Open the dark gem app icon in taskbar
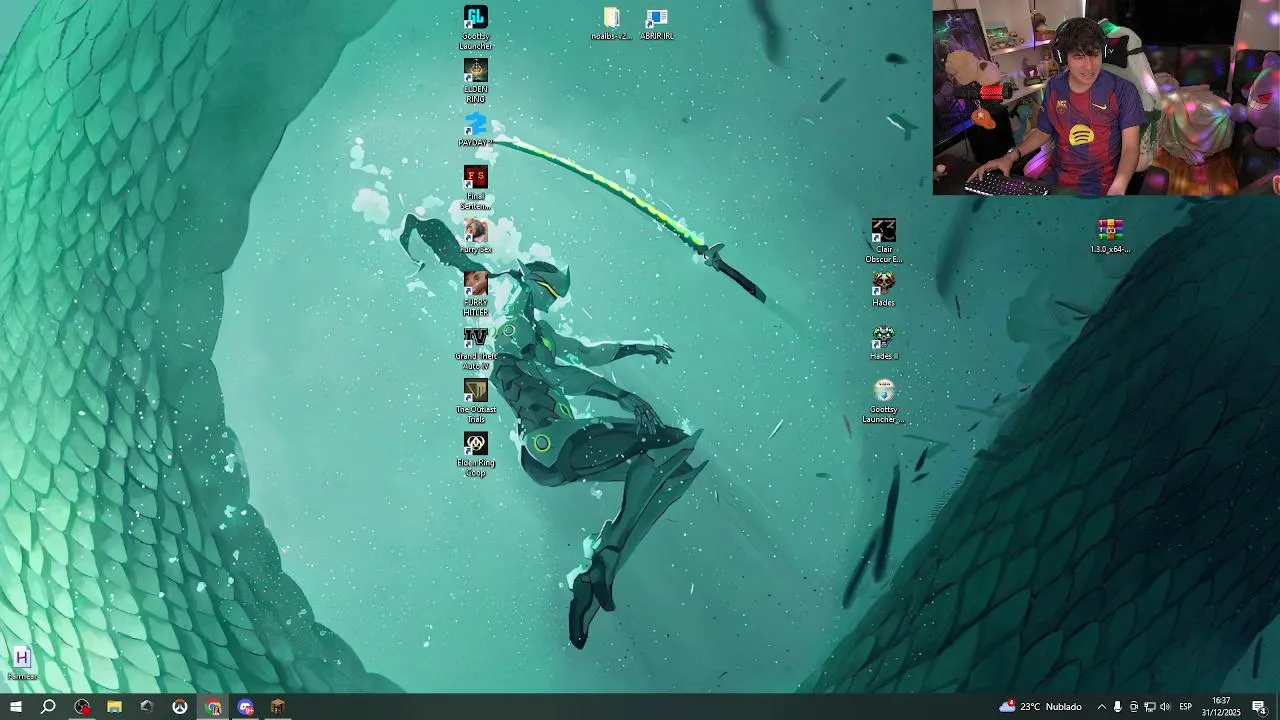 pos(147,707)
